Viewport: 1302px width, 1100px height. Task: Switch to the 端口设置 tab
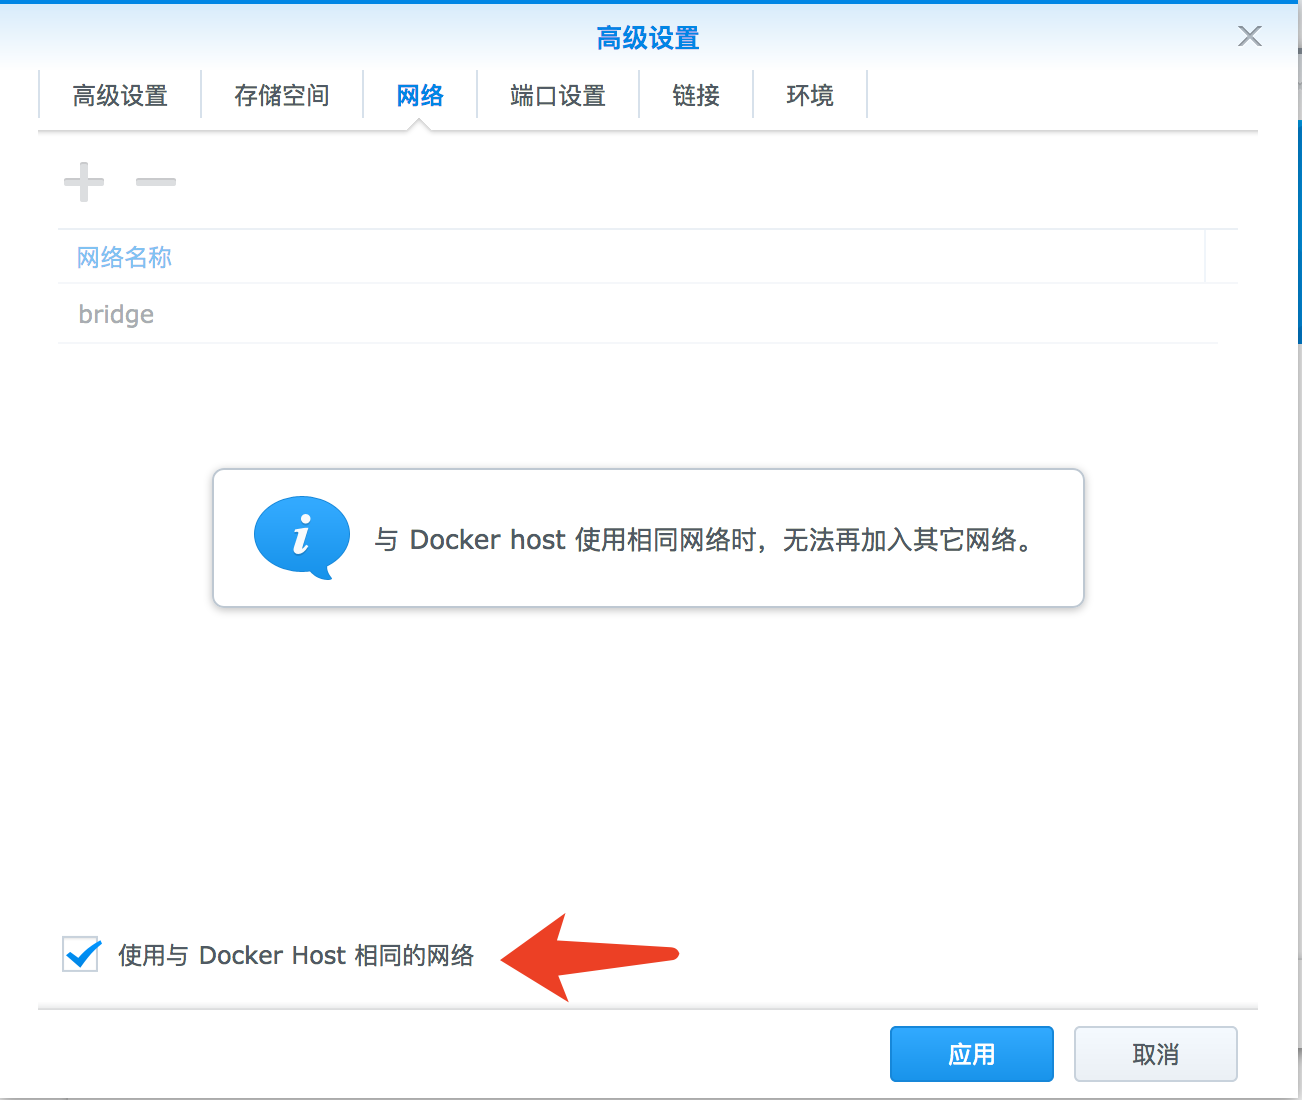pos(557,95)
